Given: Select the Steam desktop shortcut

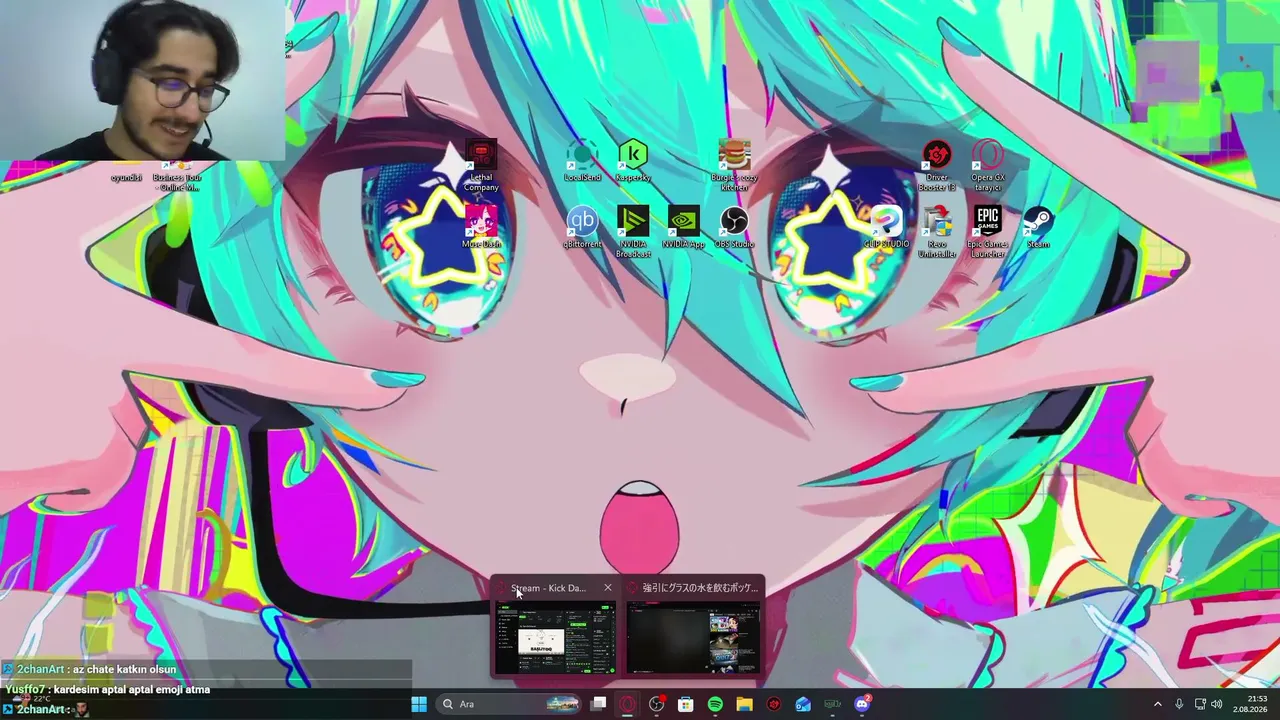Looking at the screenshot, I should tap(1038, 227).
